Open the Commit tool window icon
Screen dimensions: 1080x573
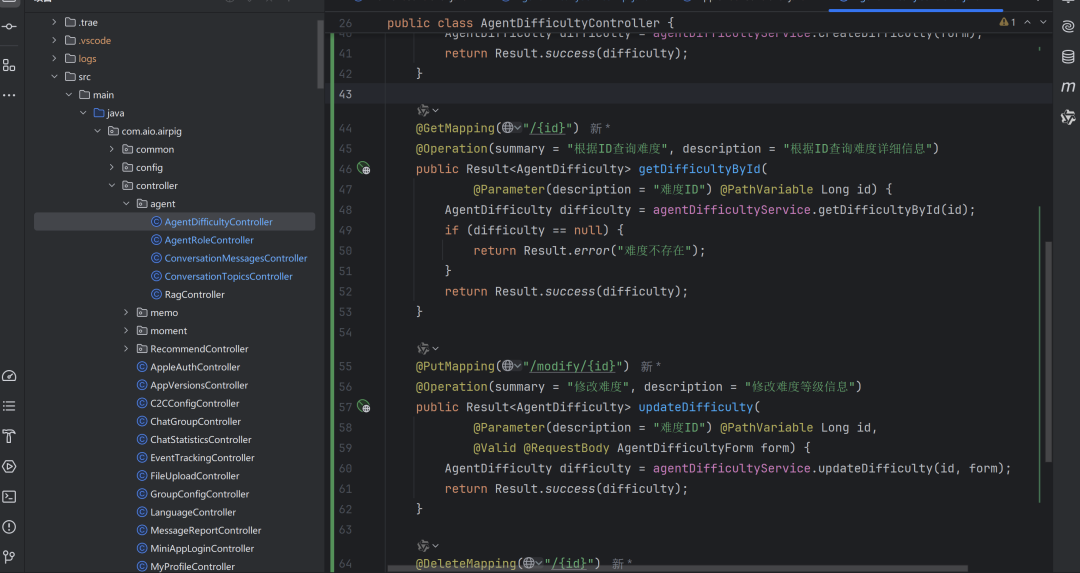point(9,26)
